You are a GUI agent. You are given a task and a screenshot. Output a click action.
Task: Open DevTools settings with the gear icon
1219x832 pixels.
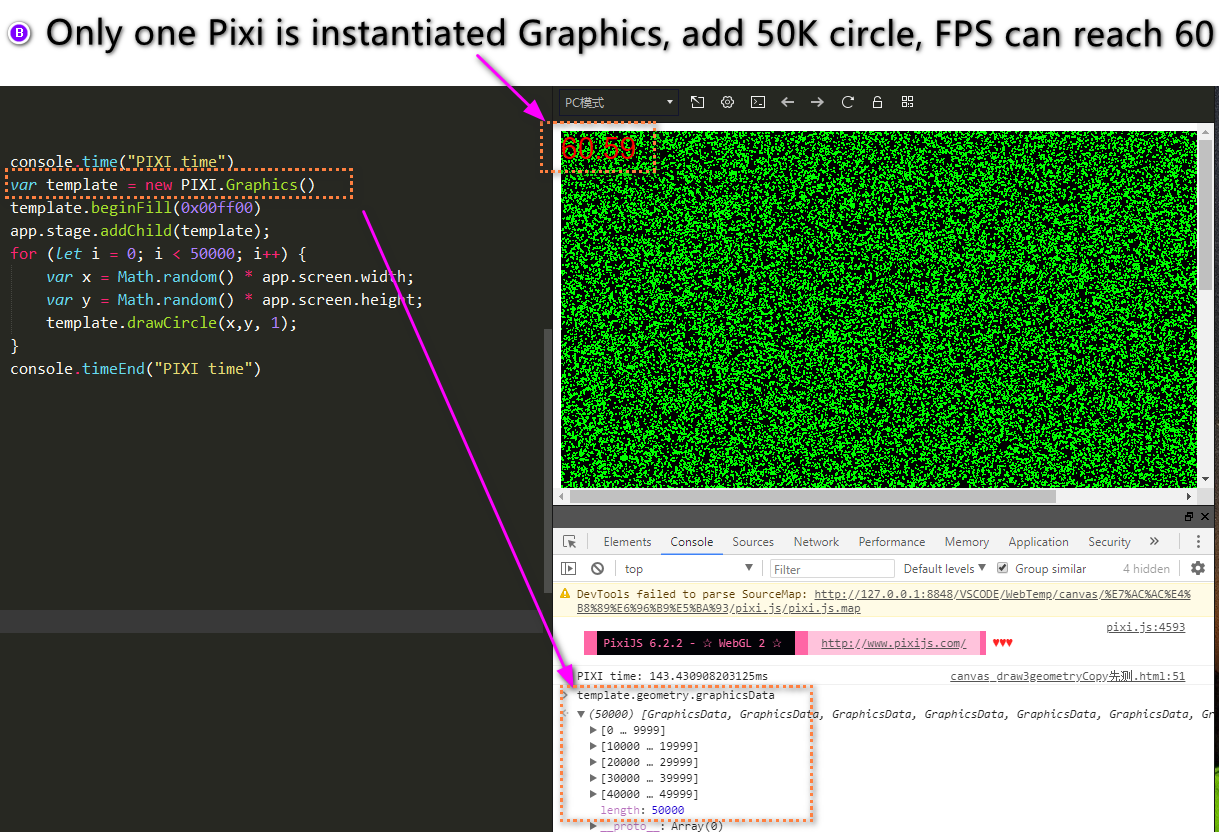tap(1198, 568)
